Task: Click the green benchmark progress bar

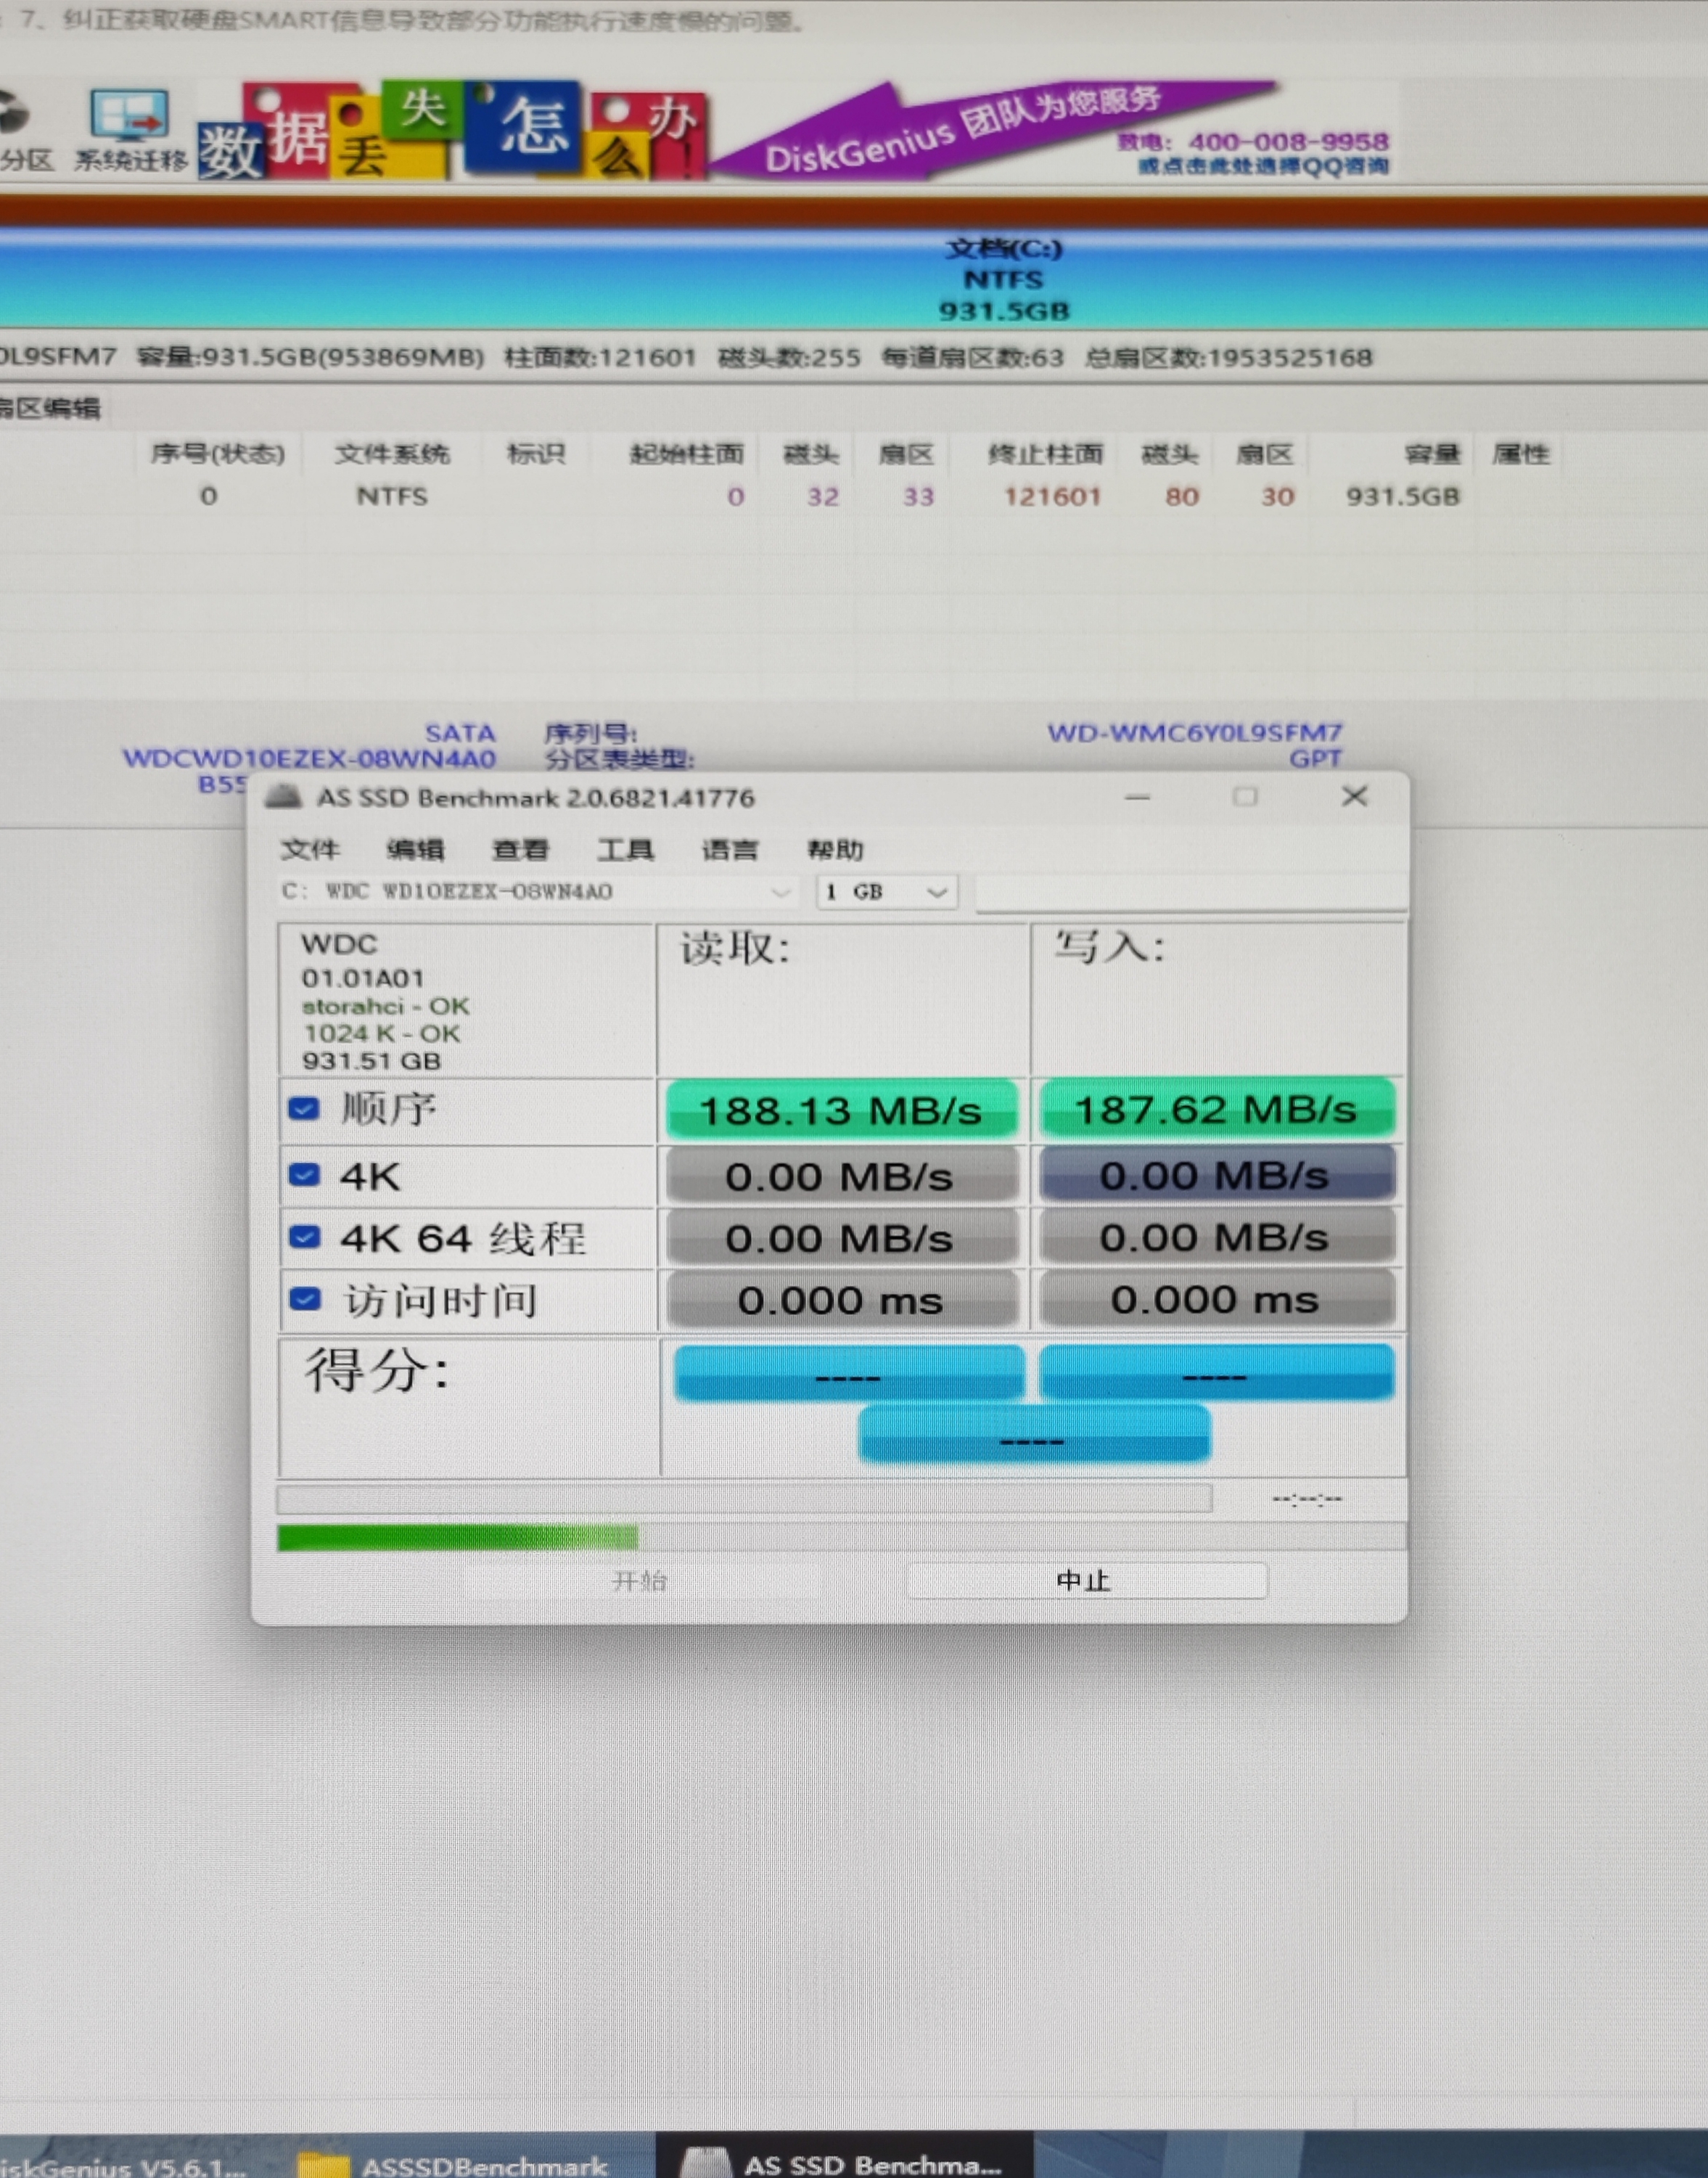Action: coord(842,1537)
